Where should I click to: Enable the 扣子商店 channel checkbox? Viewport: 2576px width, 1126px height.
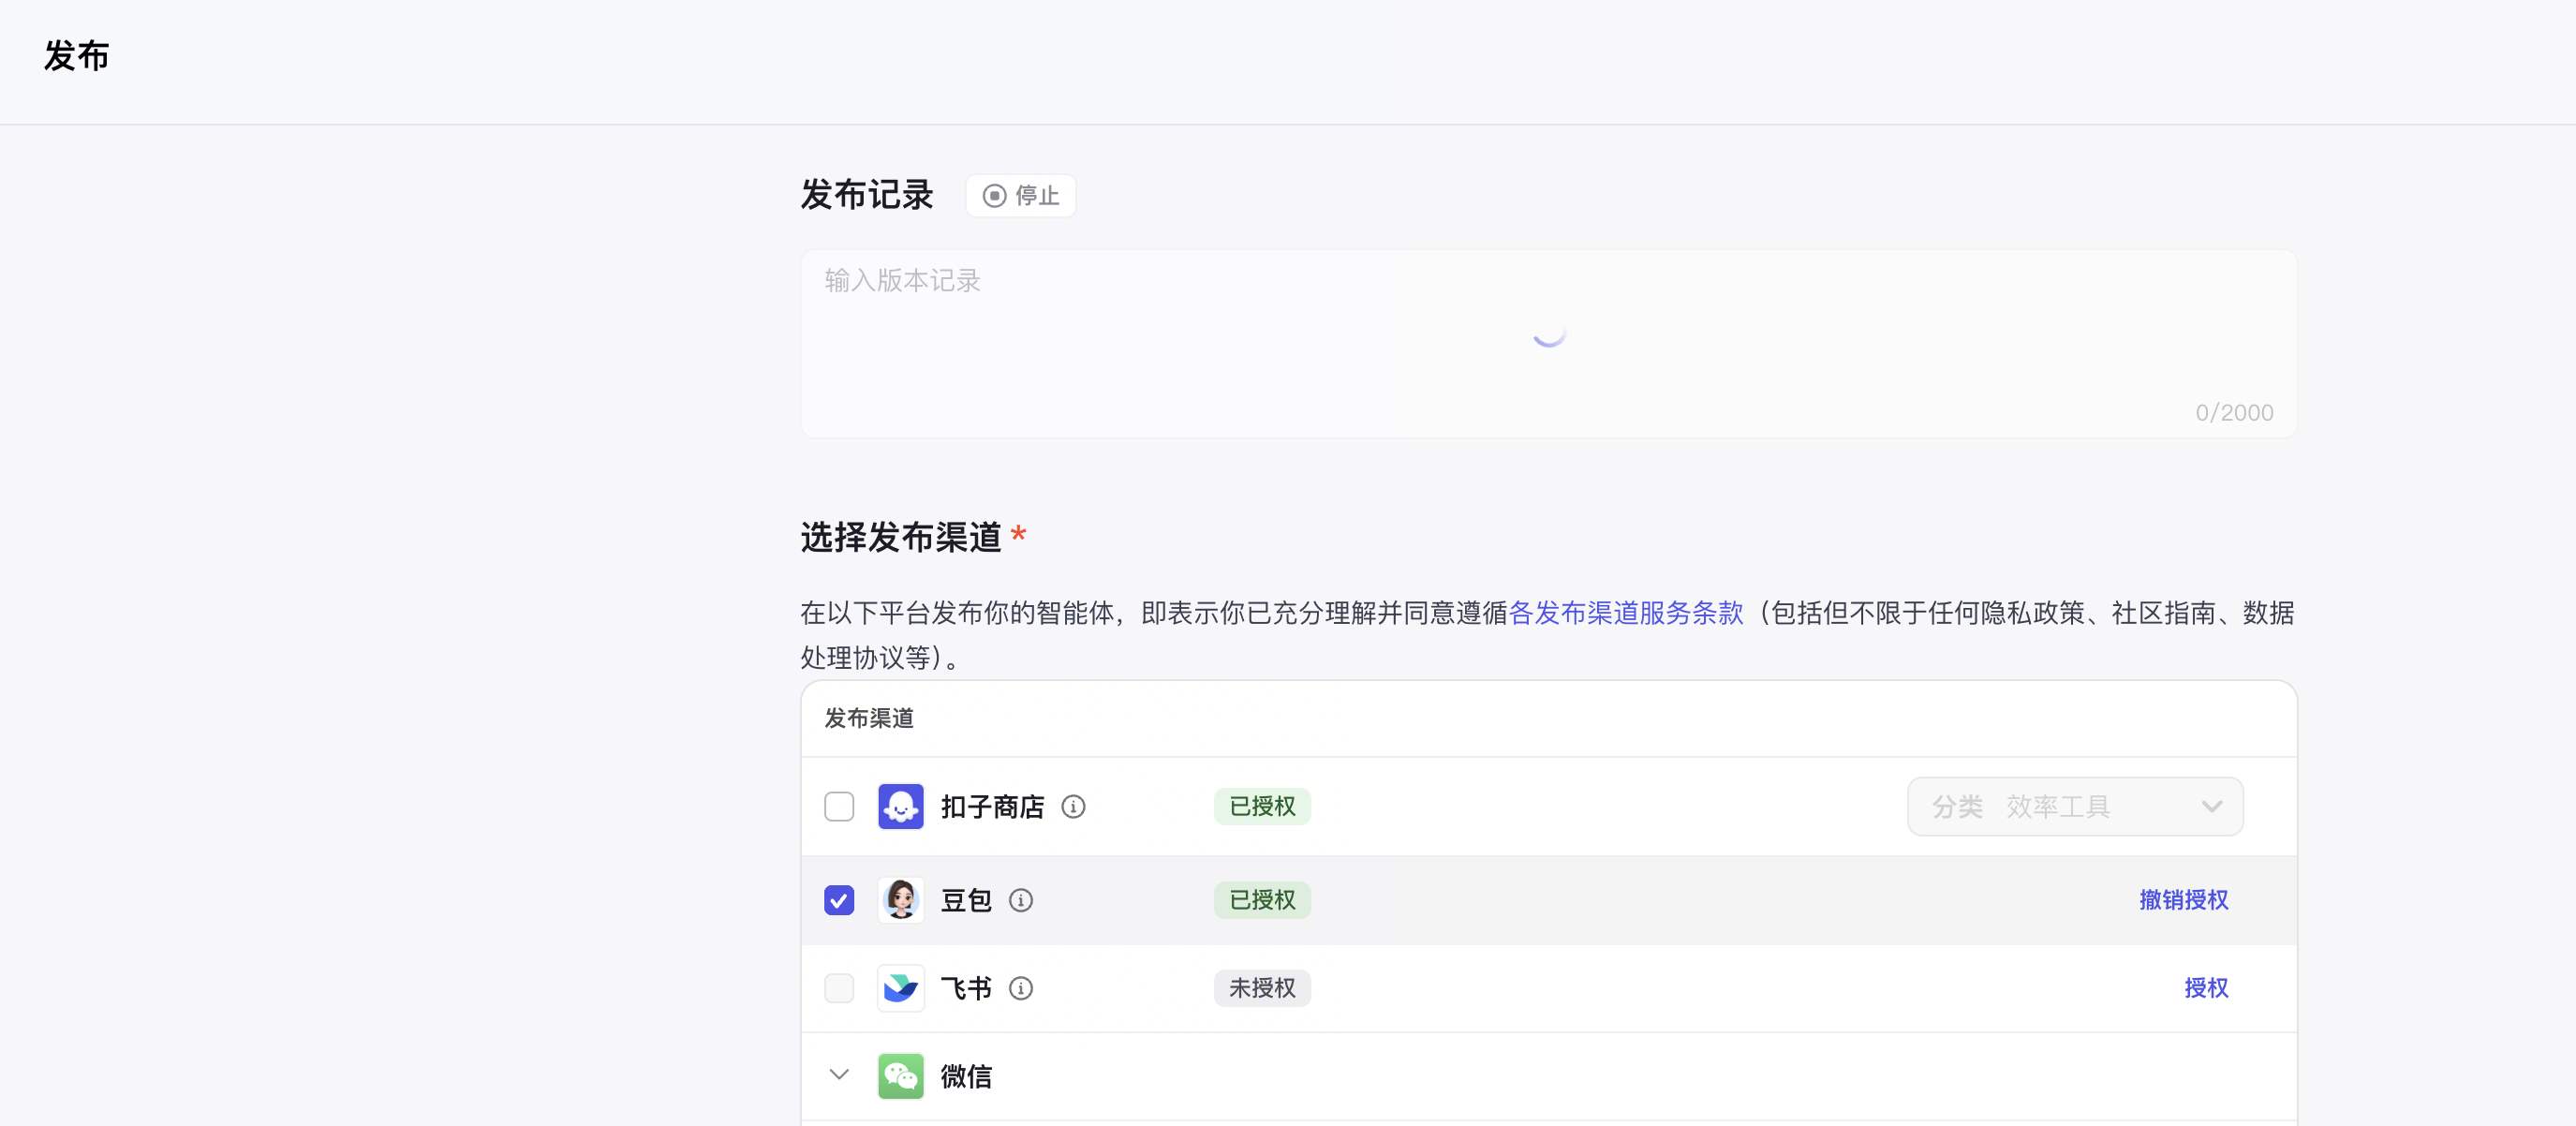point(839,806)
